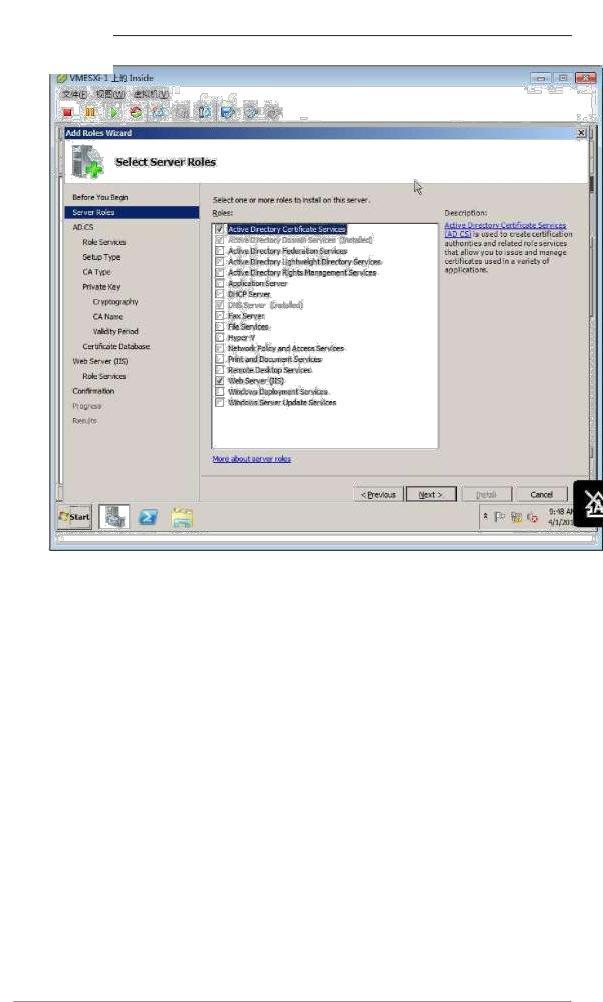Check Active Directory Rights Management Services

click(x=220, y=273)
